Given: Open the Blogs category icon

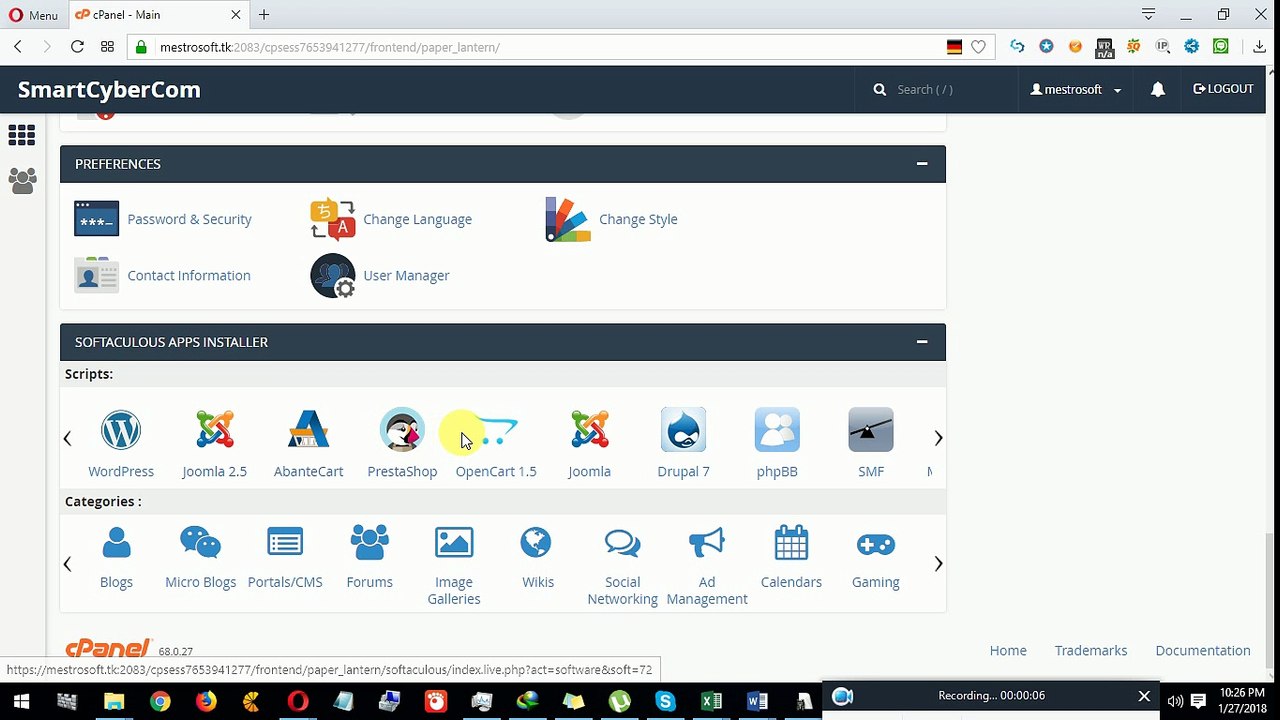Looking at the screenshot, I should tap(116, 543).
